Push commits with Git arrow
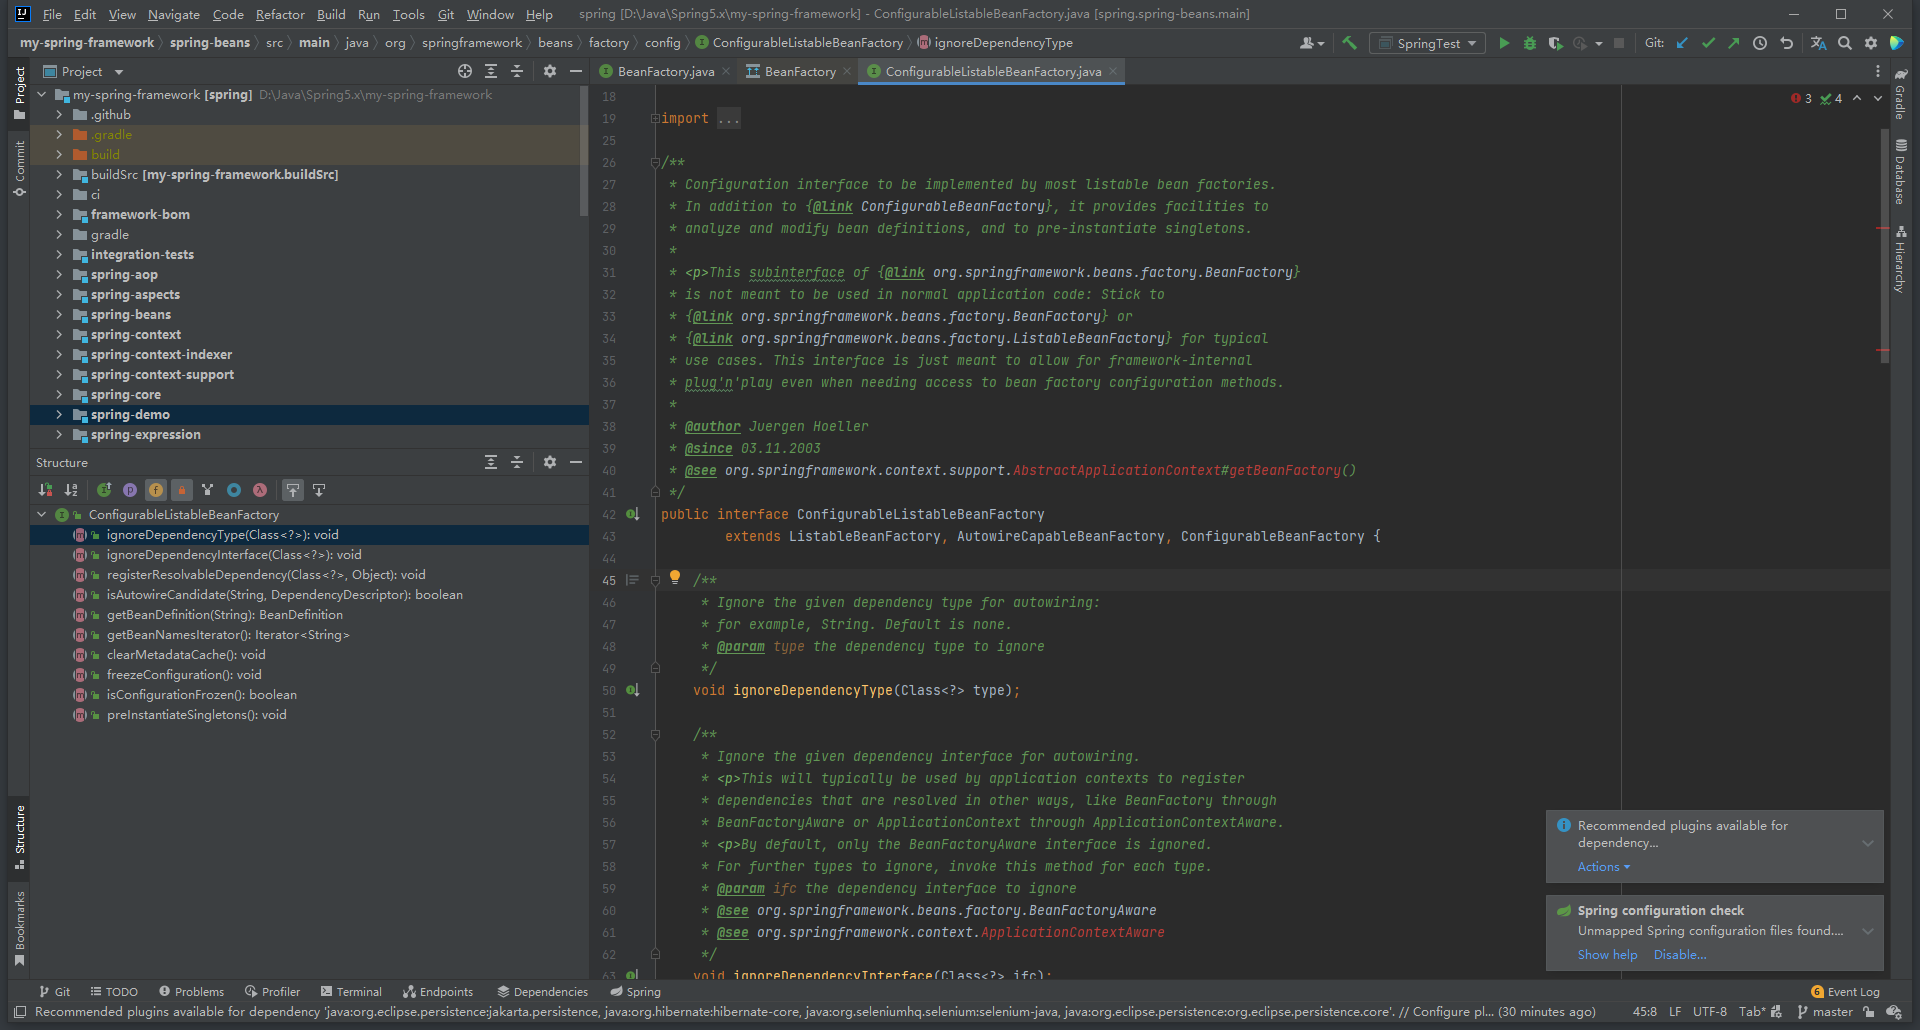The height and width of the screenshot is (1030, 1920). coord(1734,43)
